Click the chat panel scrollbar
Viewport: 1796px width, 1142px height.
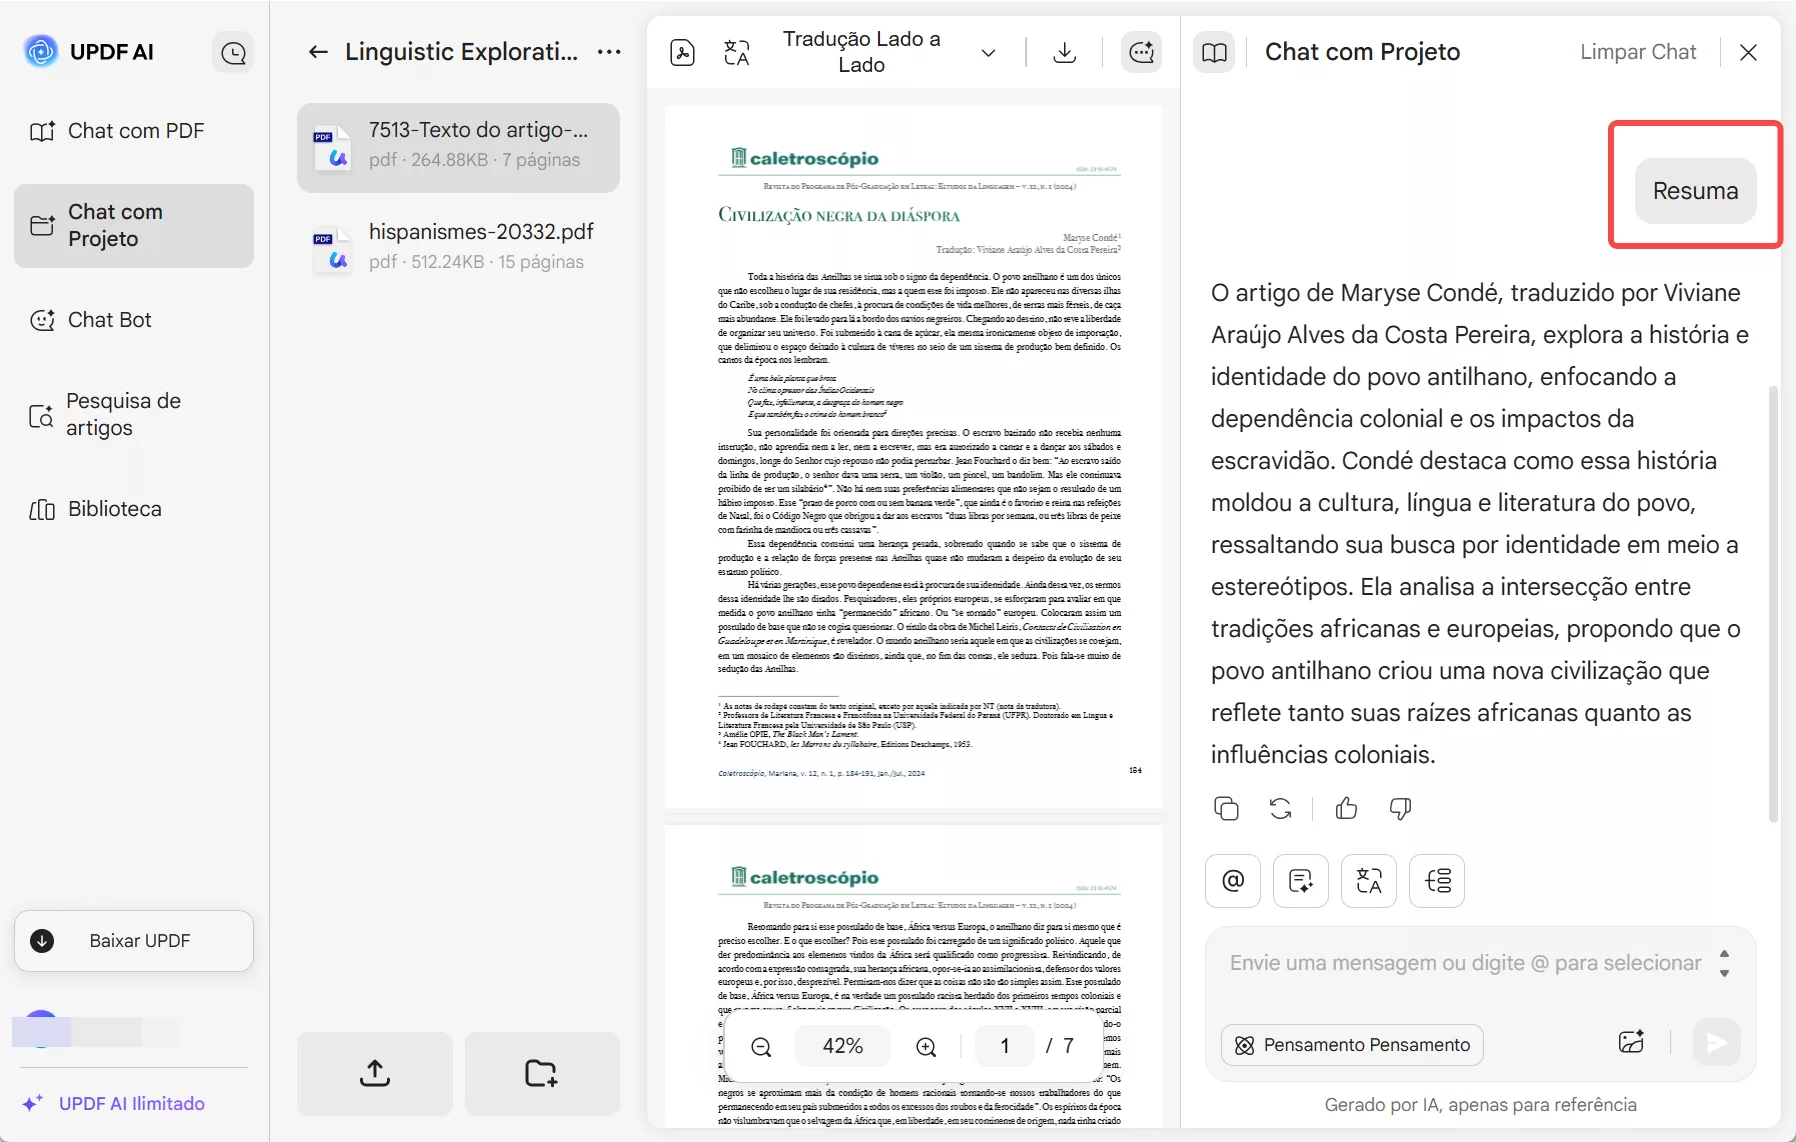click(x=1774, y=604)
